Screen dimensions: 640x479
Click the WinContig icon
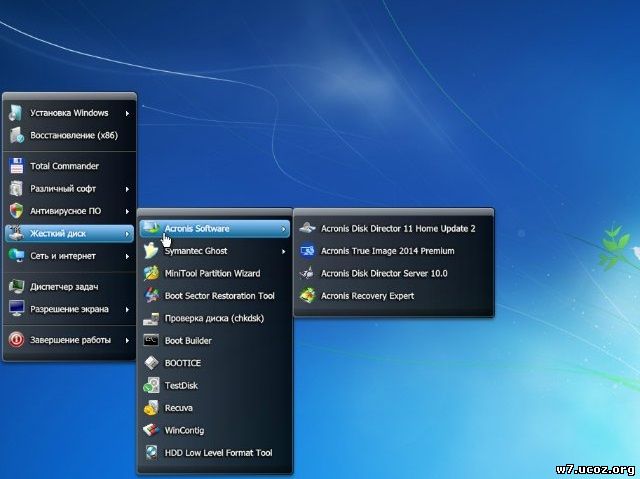point(151,430)
